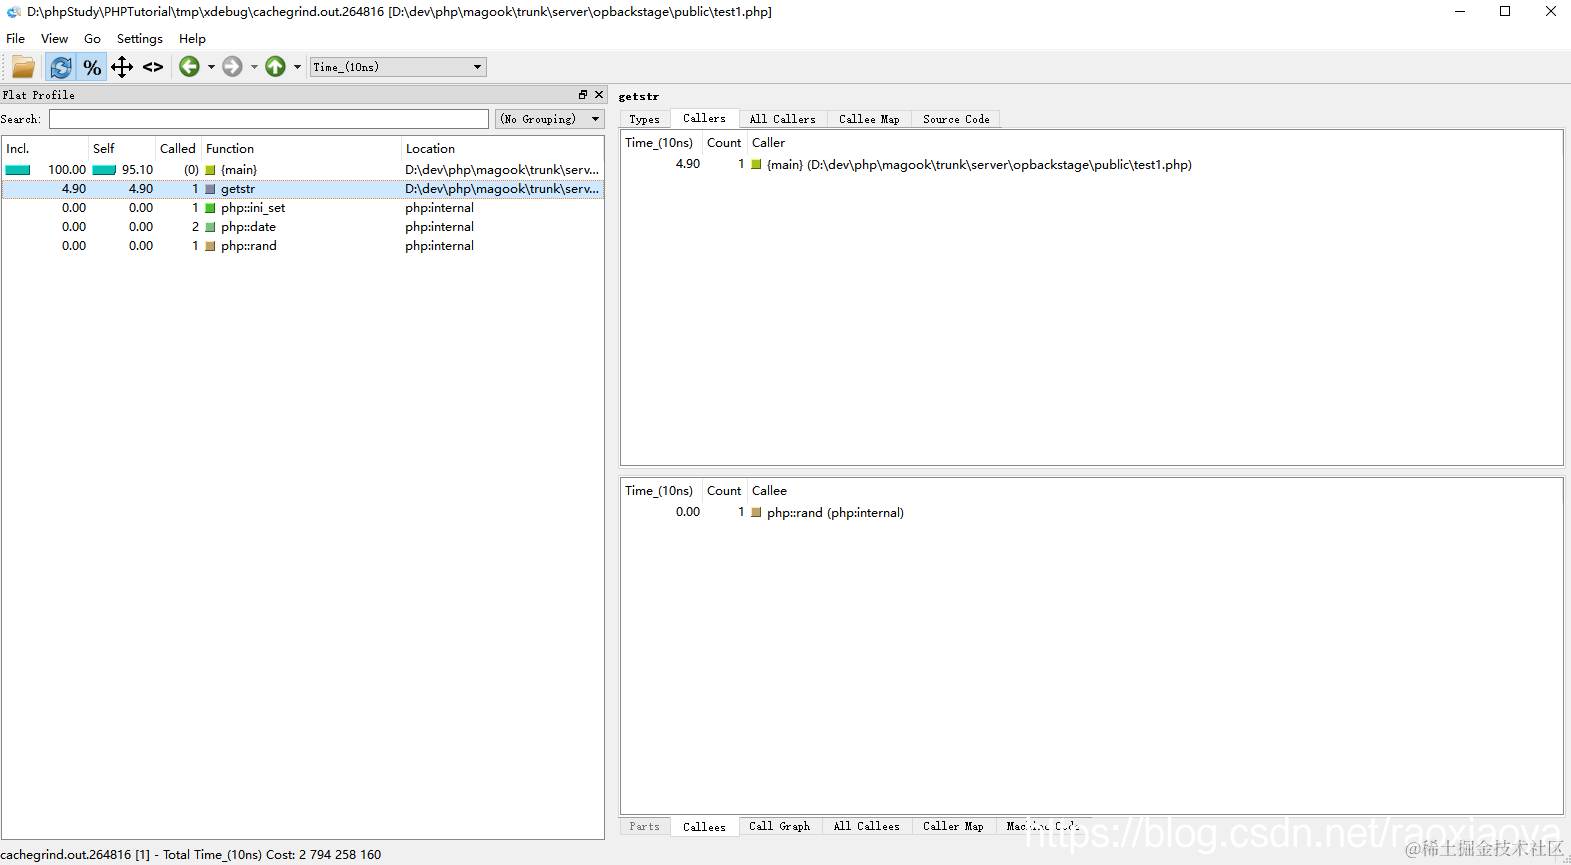
Task: Open the (No Grouping) dropdown
Action: (550, 119)
